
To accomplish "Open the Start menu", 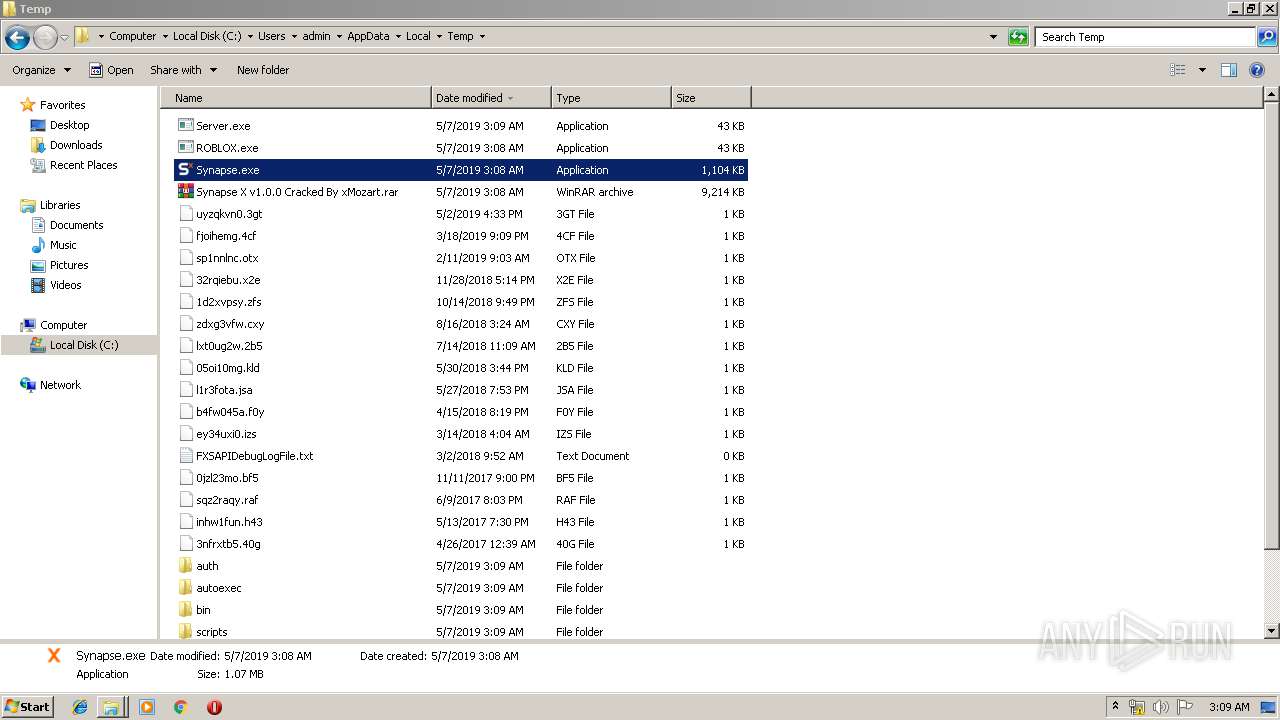I will click(x=27, y=706).
